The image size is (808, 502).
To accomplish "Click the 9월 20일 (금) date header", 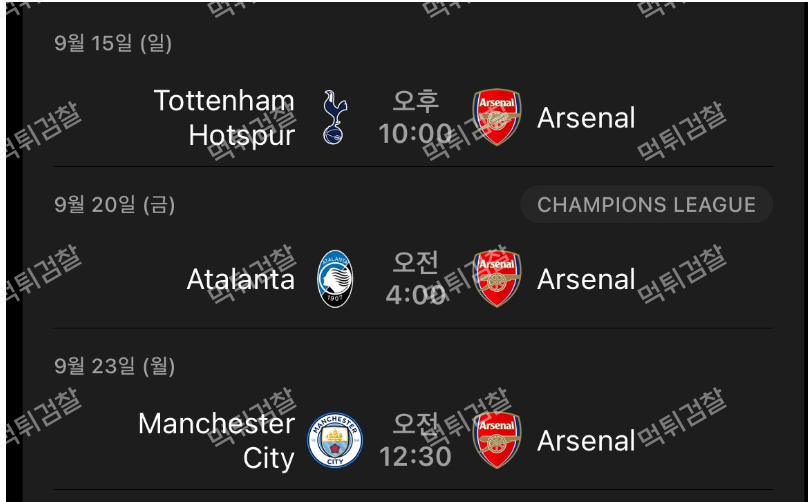I will coord(114,205).
